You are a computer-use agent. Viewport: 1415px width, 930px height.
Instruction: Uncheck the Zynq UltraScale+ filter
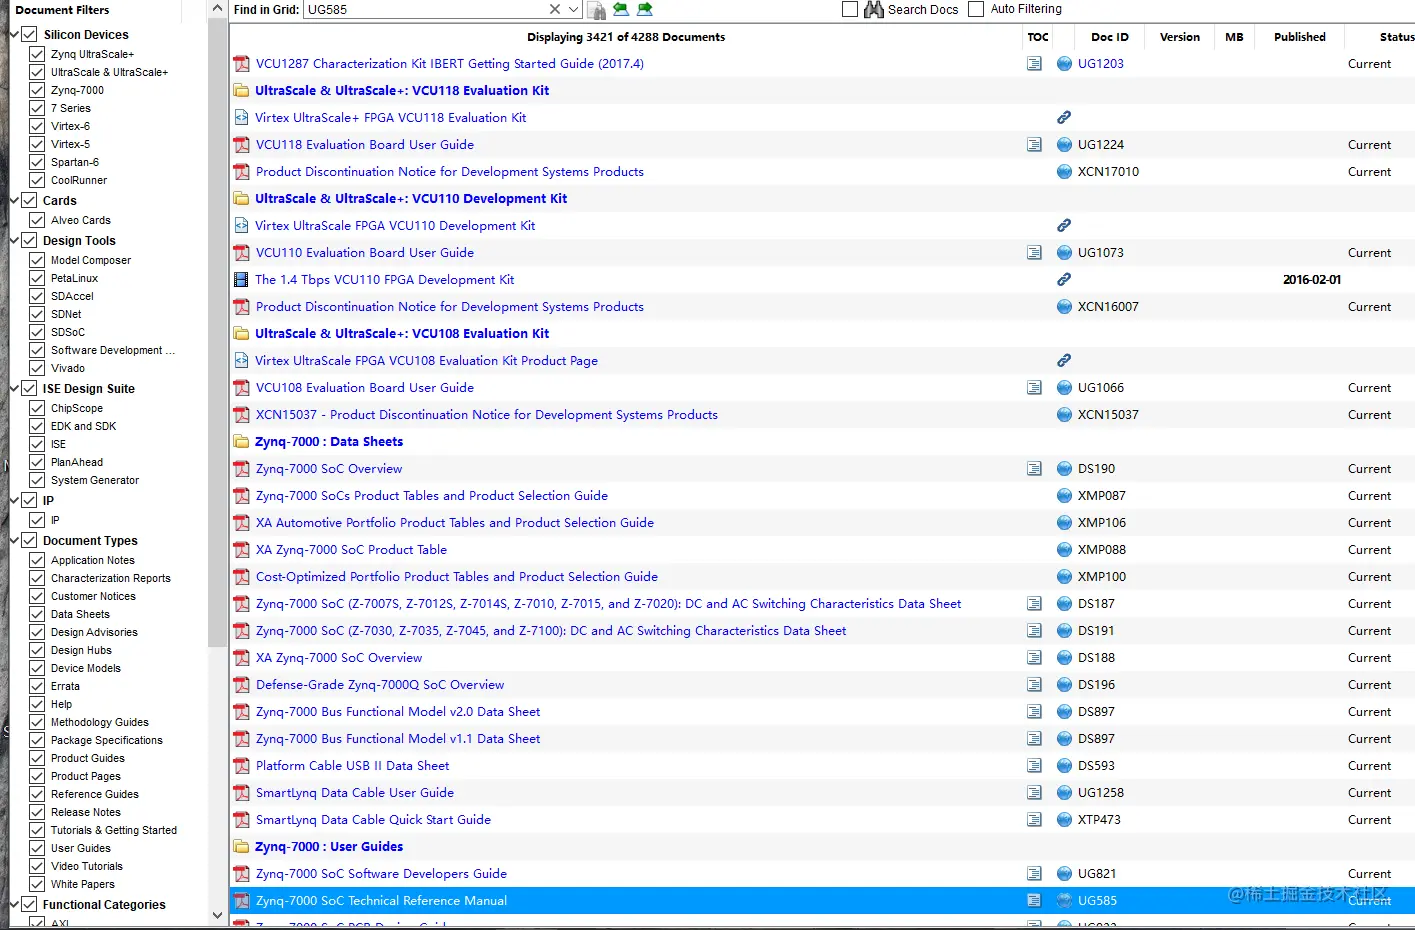click(37, 54)
